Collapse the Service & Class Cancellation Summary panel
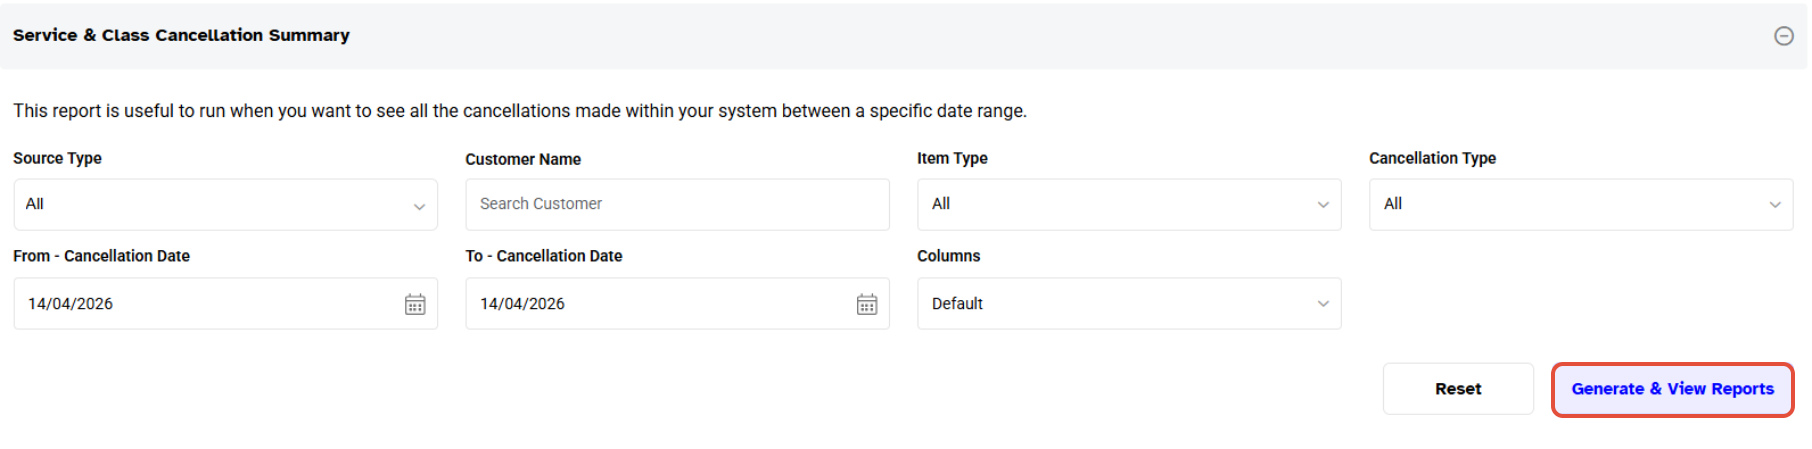This screenshot has height=449, width=1812. pyautogui.click(x=1783, y=36)
